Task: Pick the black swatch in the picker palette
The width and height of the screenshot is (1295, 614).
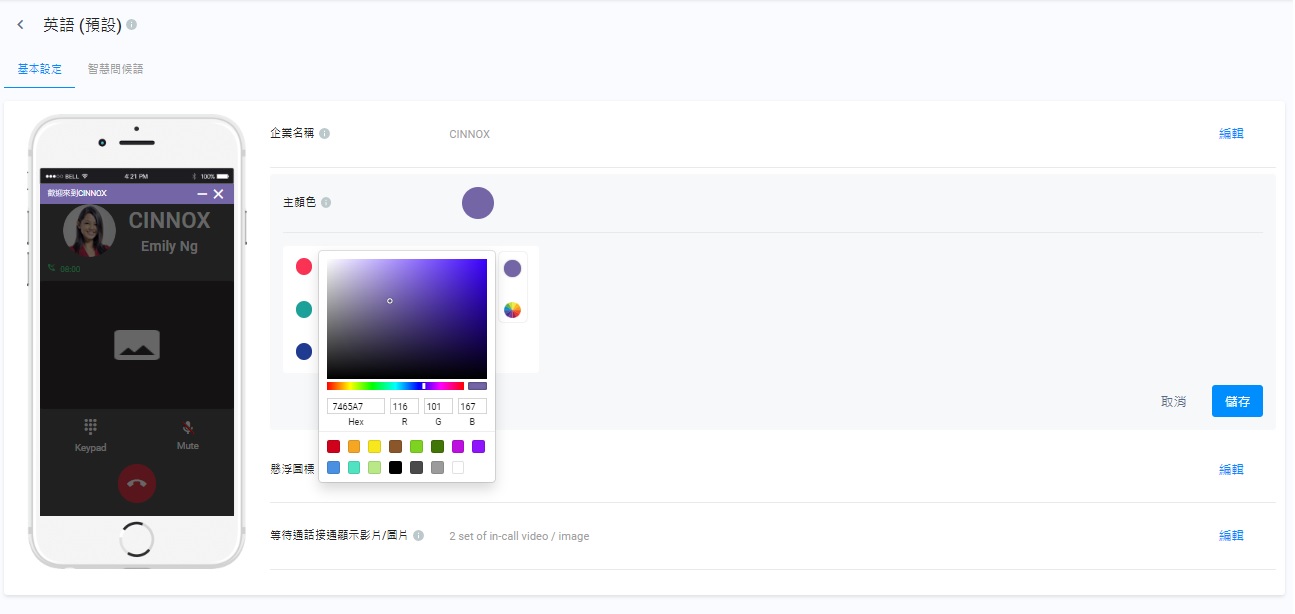Action: pyautogui.click(x=395, y=467)
